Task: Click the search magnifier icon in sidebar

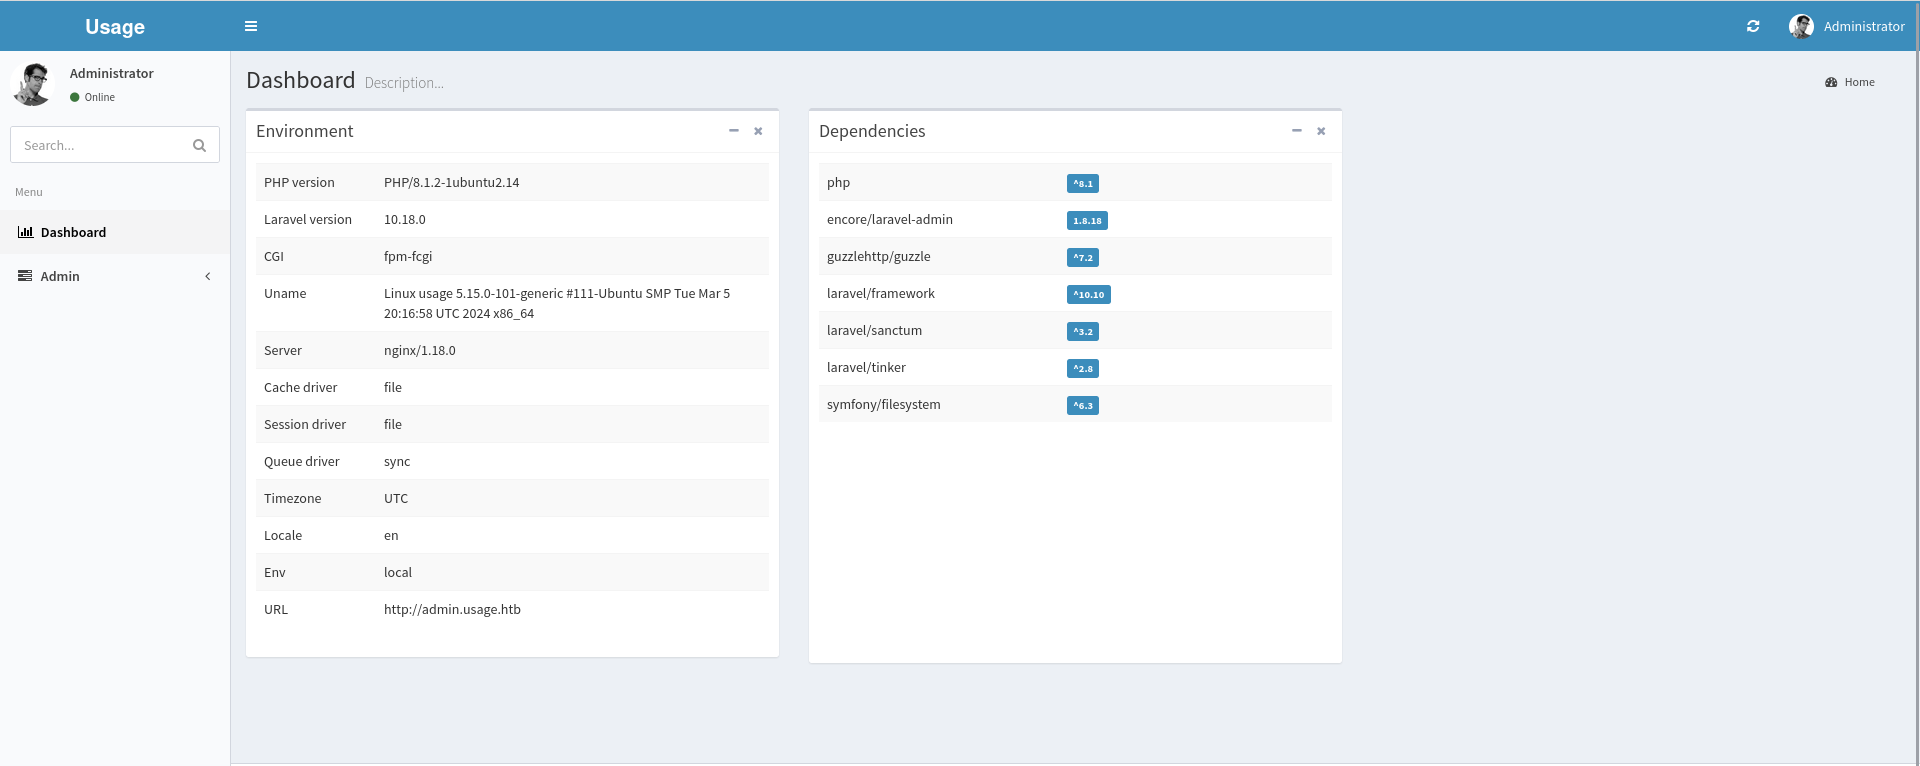Action: (199, 145)
